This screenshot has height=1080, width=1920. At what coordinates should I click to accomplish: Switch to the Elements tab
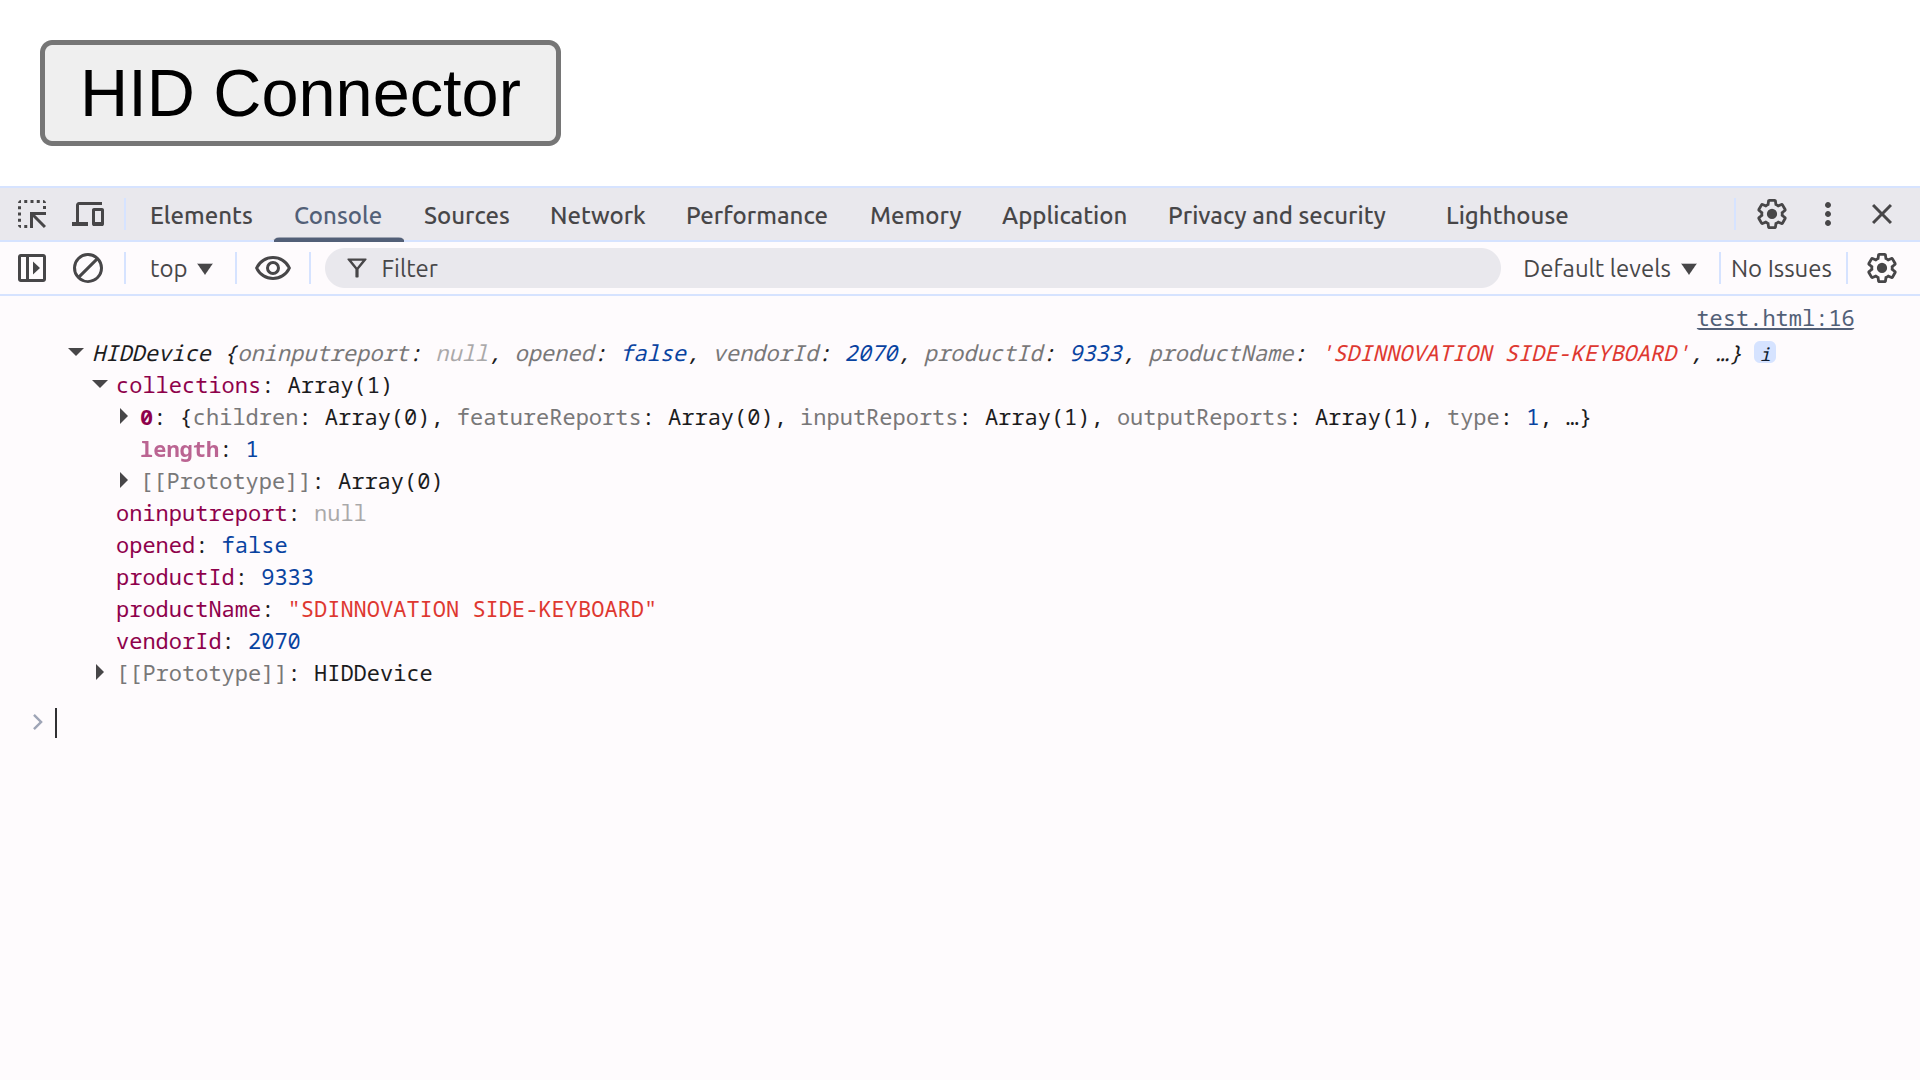[x=201, y=215]
